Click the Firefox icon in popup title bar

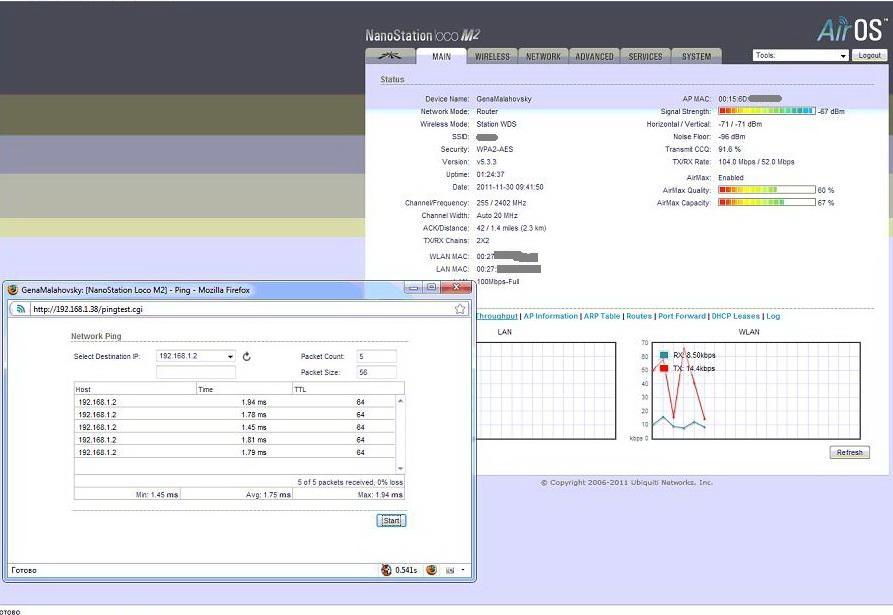pos(13,289)
